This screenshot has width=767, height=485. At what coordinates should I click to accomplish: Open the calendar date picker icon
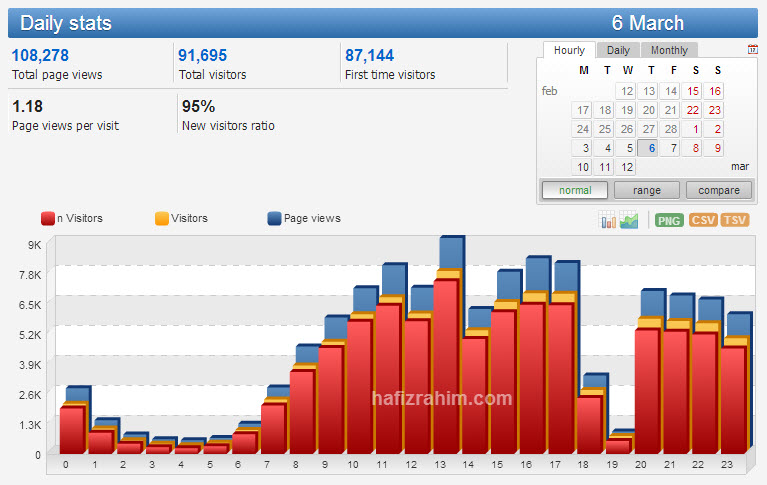pos(752,49)
